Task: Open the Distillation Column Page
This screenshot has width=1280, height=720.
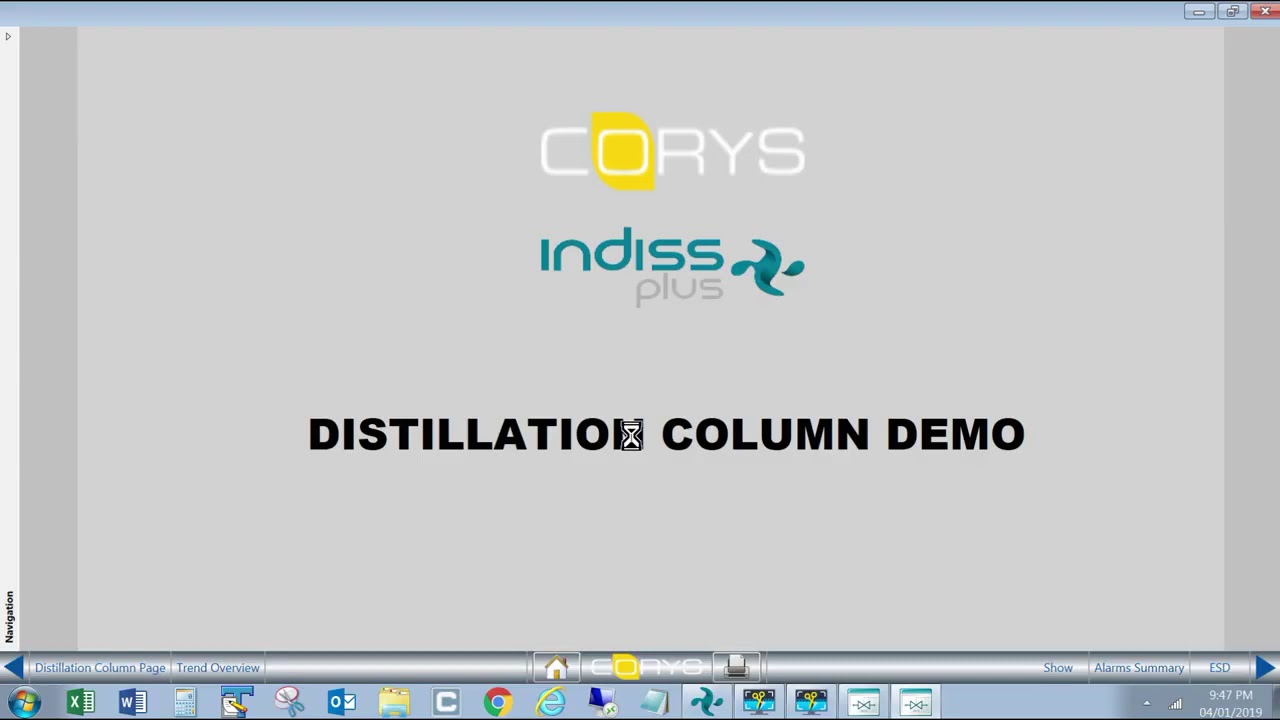Action: 100,668
